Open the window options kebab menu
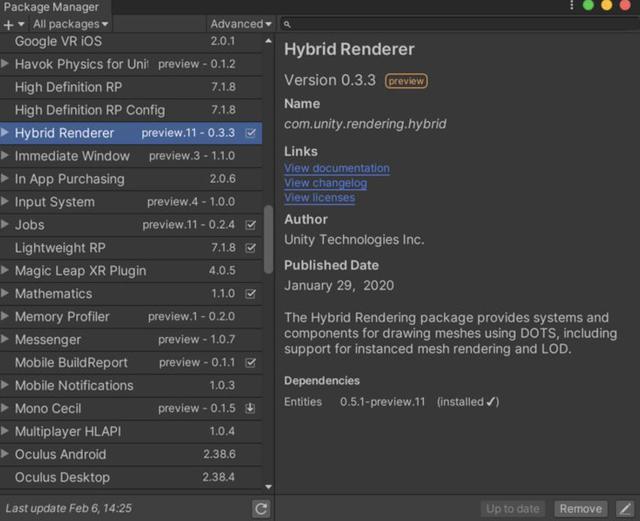Image resolution: width=640 pixels, height=521 pixels. (571, 5)
